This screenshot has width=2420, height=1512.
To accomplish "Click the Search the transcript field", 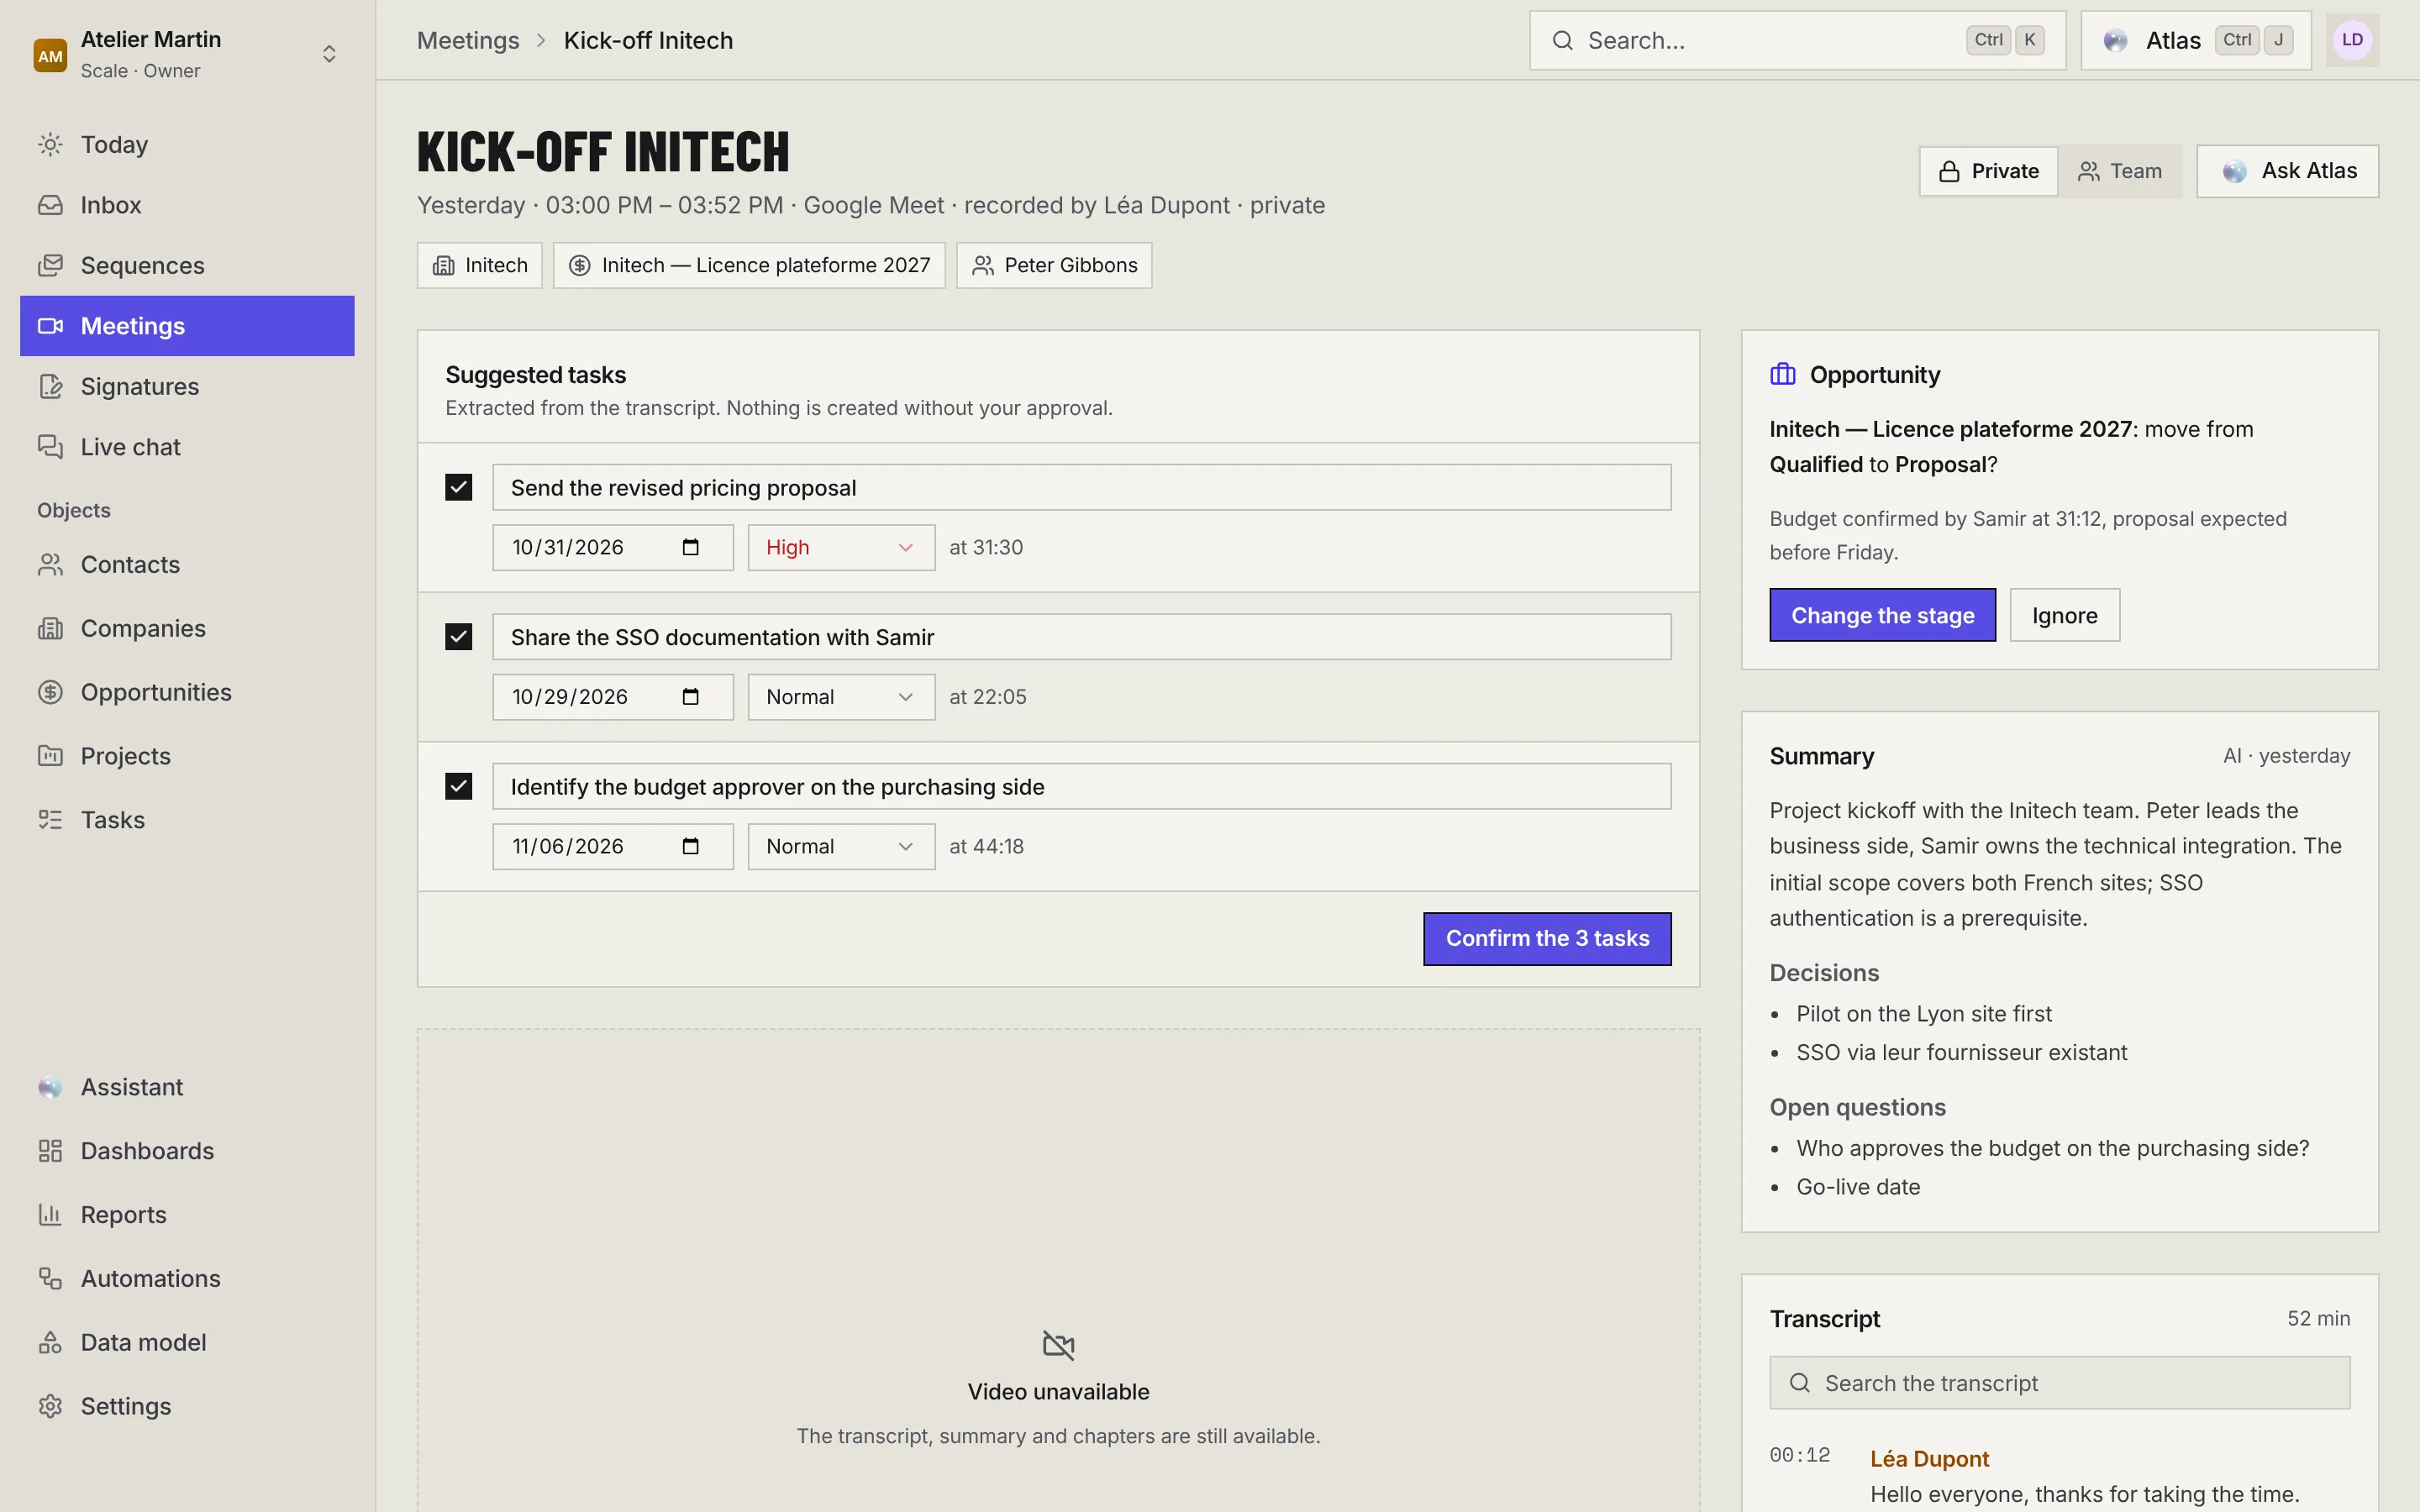I will (2059, 1383).
